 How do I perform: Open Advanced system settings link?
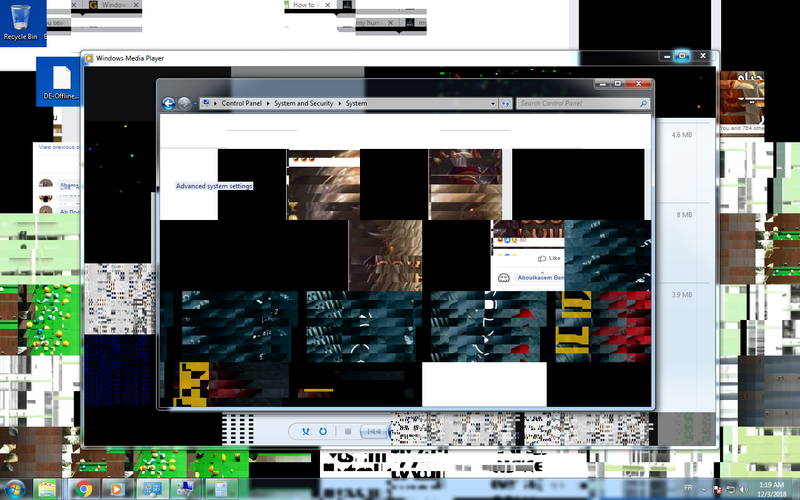click(x=214, y=186)
